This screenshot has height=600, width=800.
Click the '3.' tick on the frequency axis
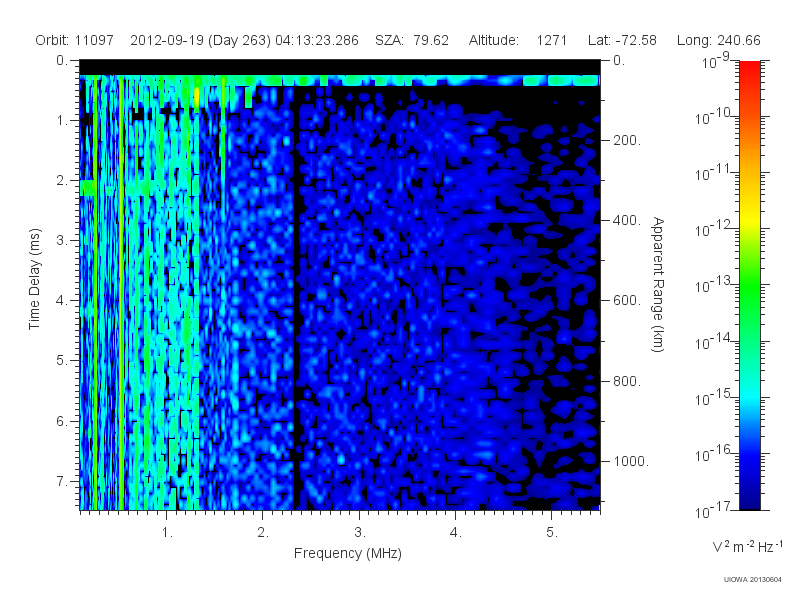(x=360, y=533)
